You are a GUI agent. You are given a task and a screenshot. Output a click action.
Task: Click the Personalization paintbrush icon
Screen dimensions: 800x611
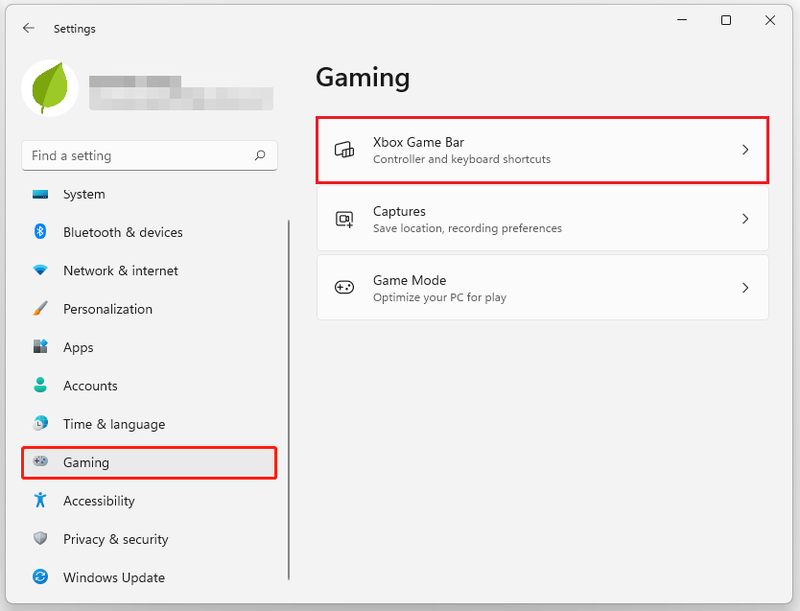click(40, 308)
